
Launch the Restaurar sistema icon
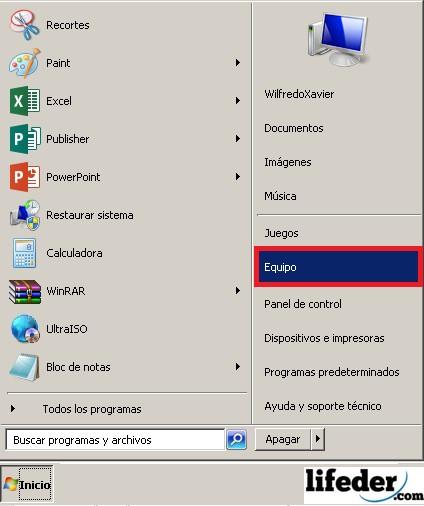point(25,215)
